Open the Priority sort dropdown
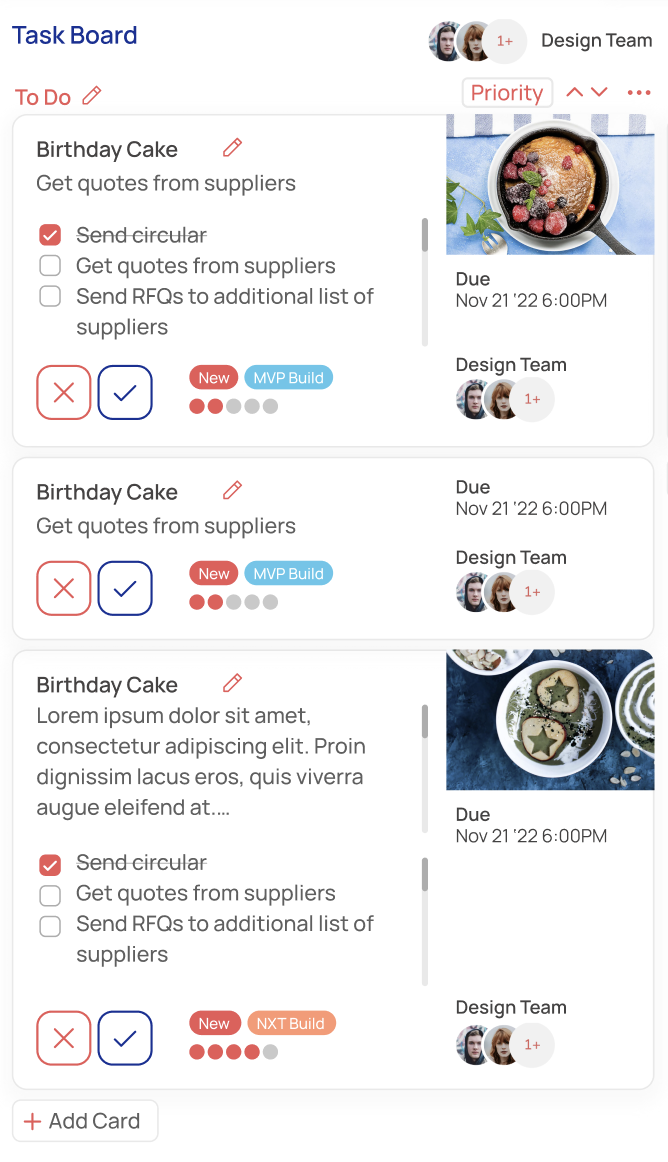 [x=507, y=93]
